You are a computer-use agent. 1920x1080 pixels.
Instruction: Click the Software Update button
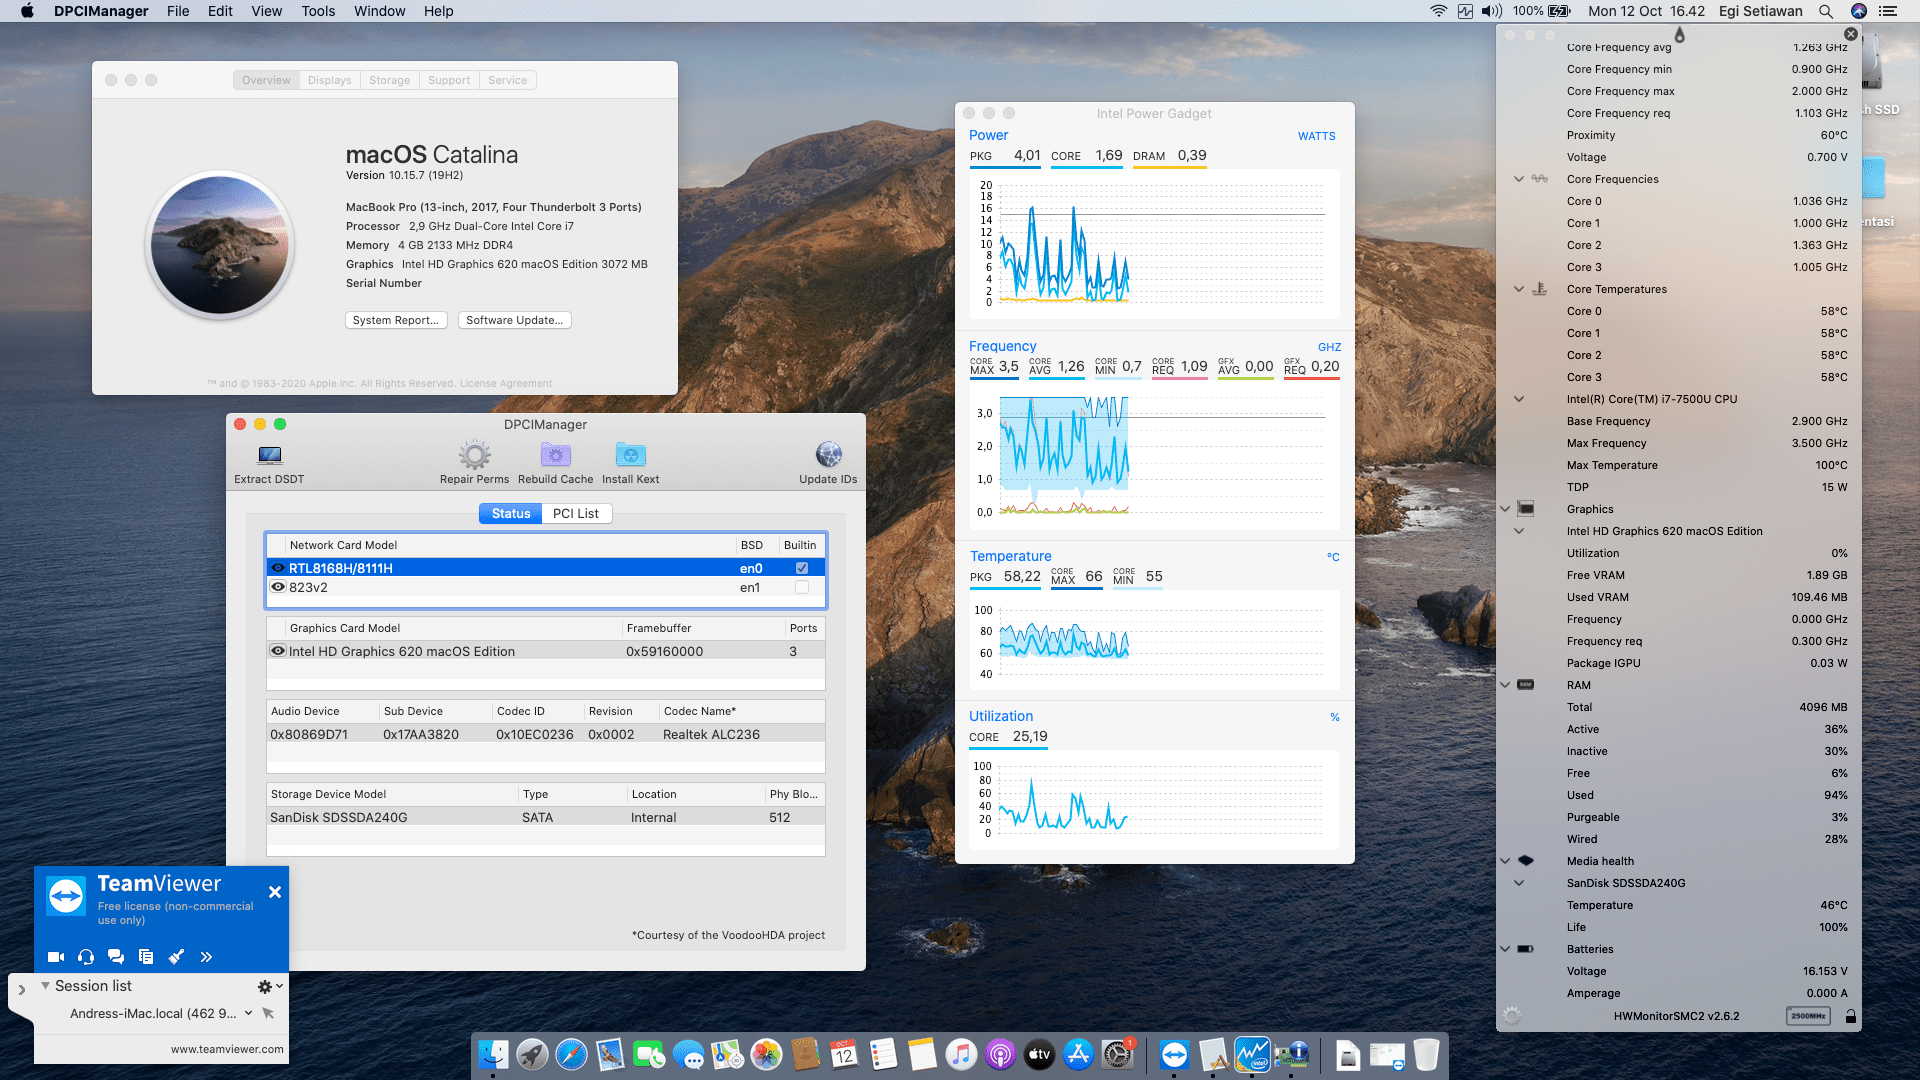514,320
